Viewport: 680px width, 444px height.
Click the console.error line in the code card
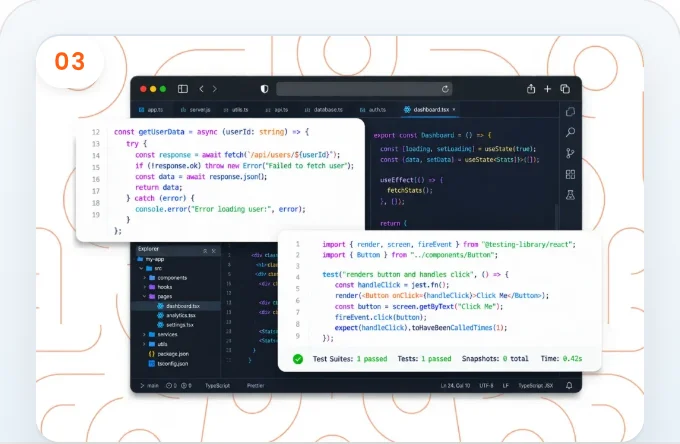tap(220, 209)
